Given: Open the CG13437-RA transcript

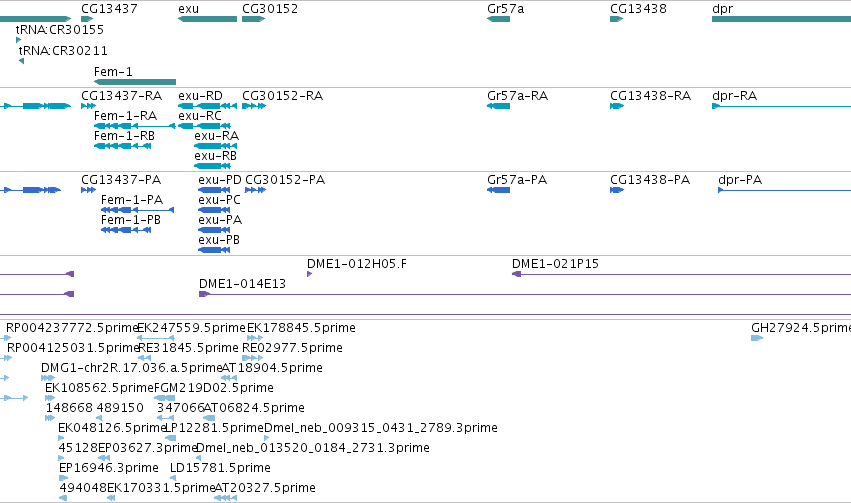Looking at the screenshot, I should tap(122, 95).
